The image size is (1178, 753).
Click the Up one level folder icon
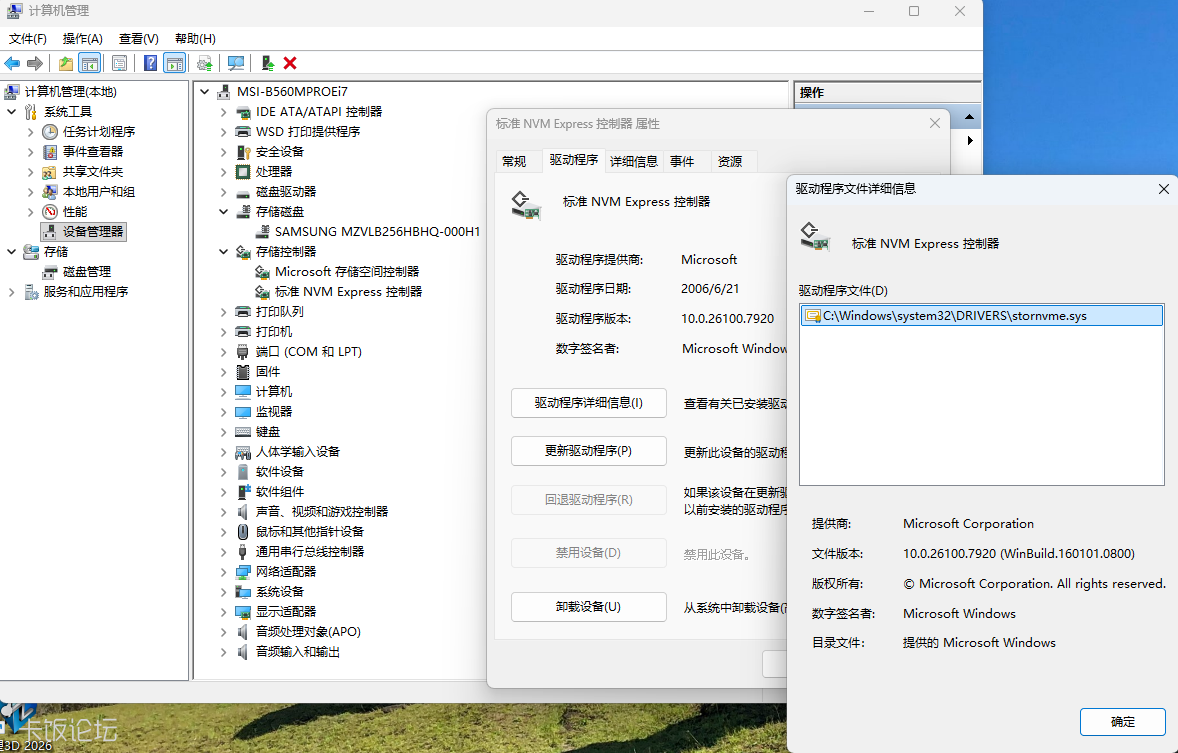66,63
